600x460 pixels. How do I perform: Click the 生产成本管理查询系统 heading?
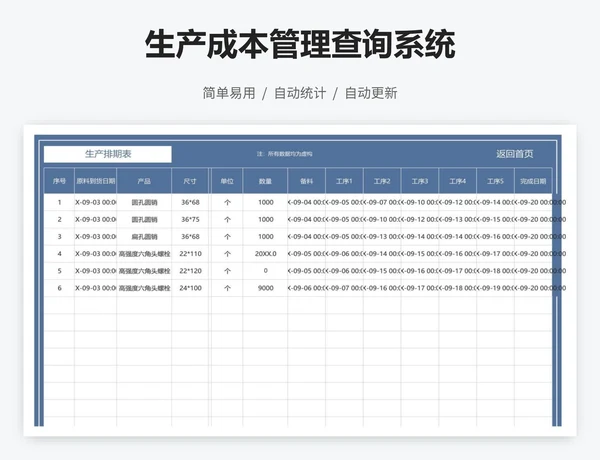[x=300, y=44]
